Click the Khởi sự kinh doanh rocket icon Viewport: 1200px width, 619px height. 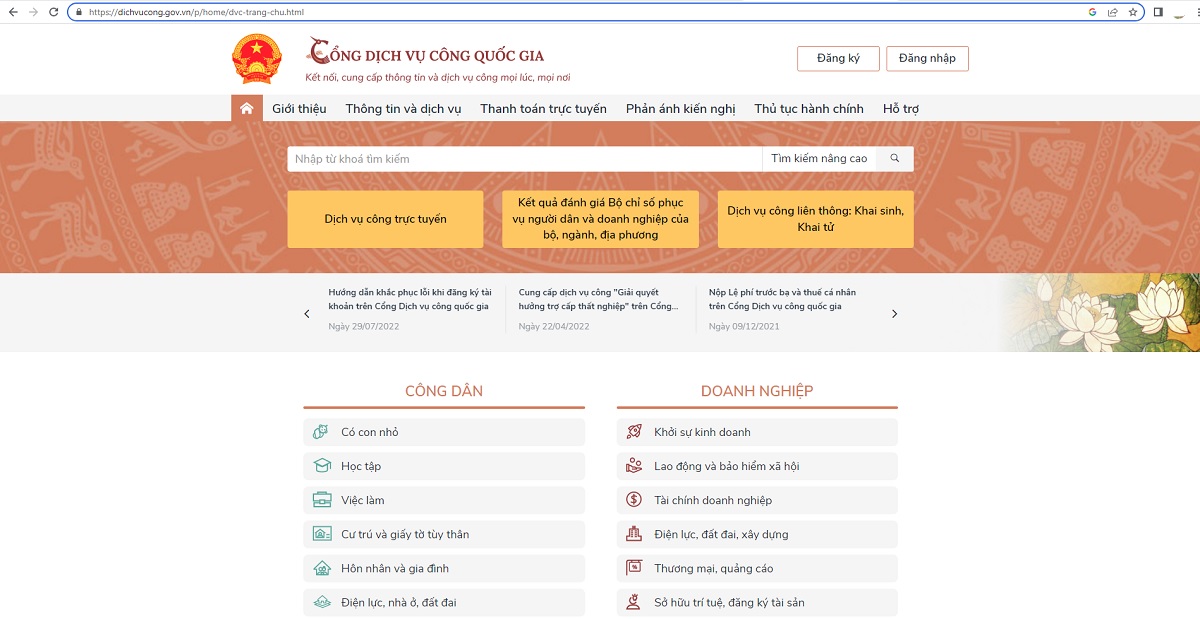pyautogui.click(x=634, y=432)
